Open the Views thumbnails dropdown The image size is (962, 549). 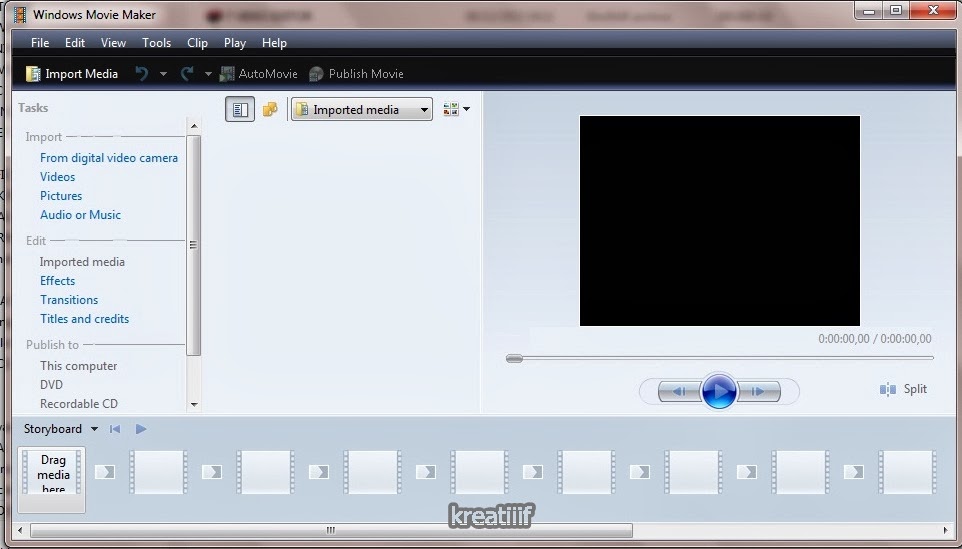tap(456, 109)
